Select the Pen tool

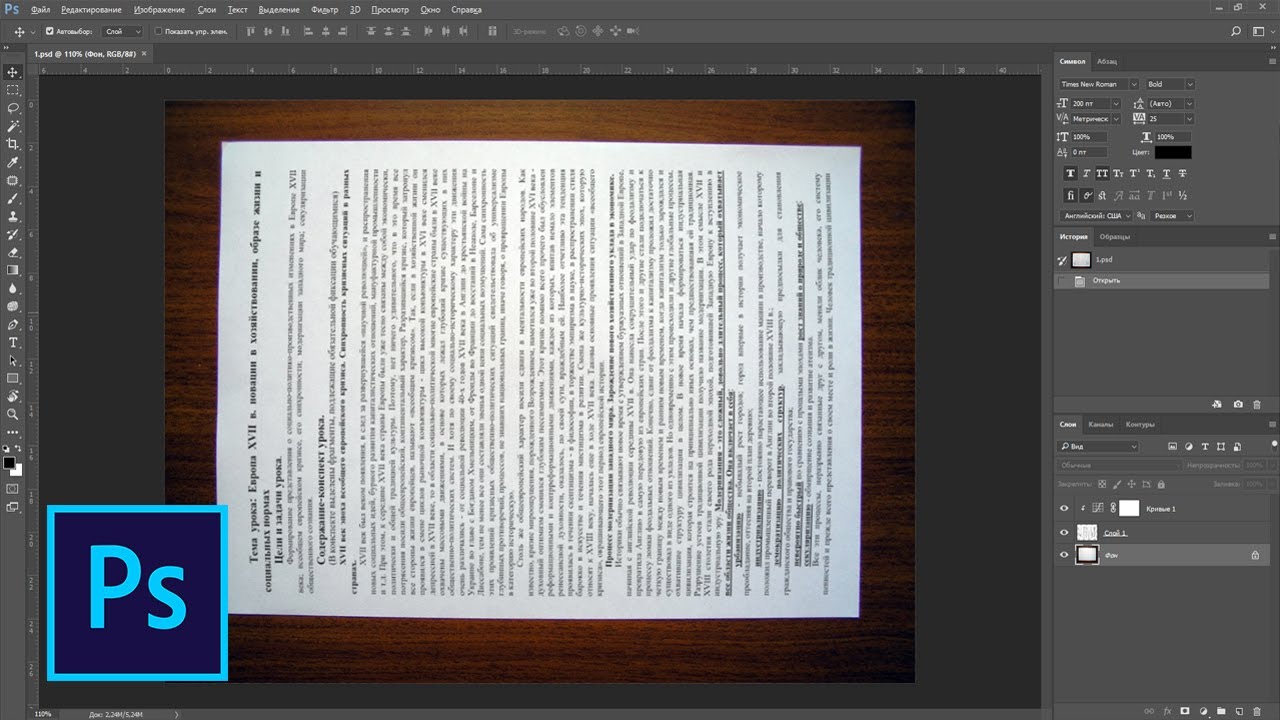coord(13,324)
